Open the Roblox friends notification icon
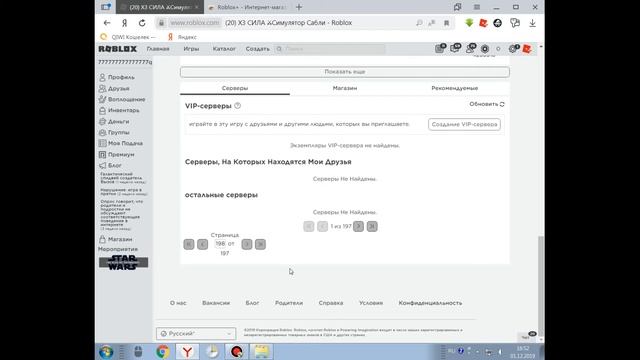640x360 pixels. pyautogui.click(x=470, y=49)
